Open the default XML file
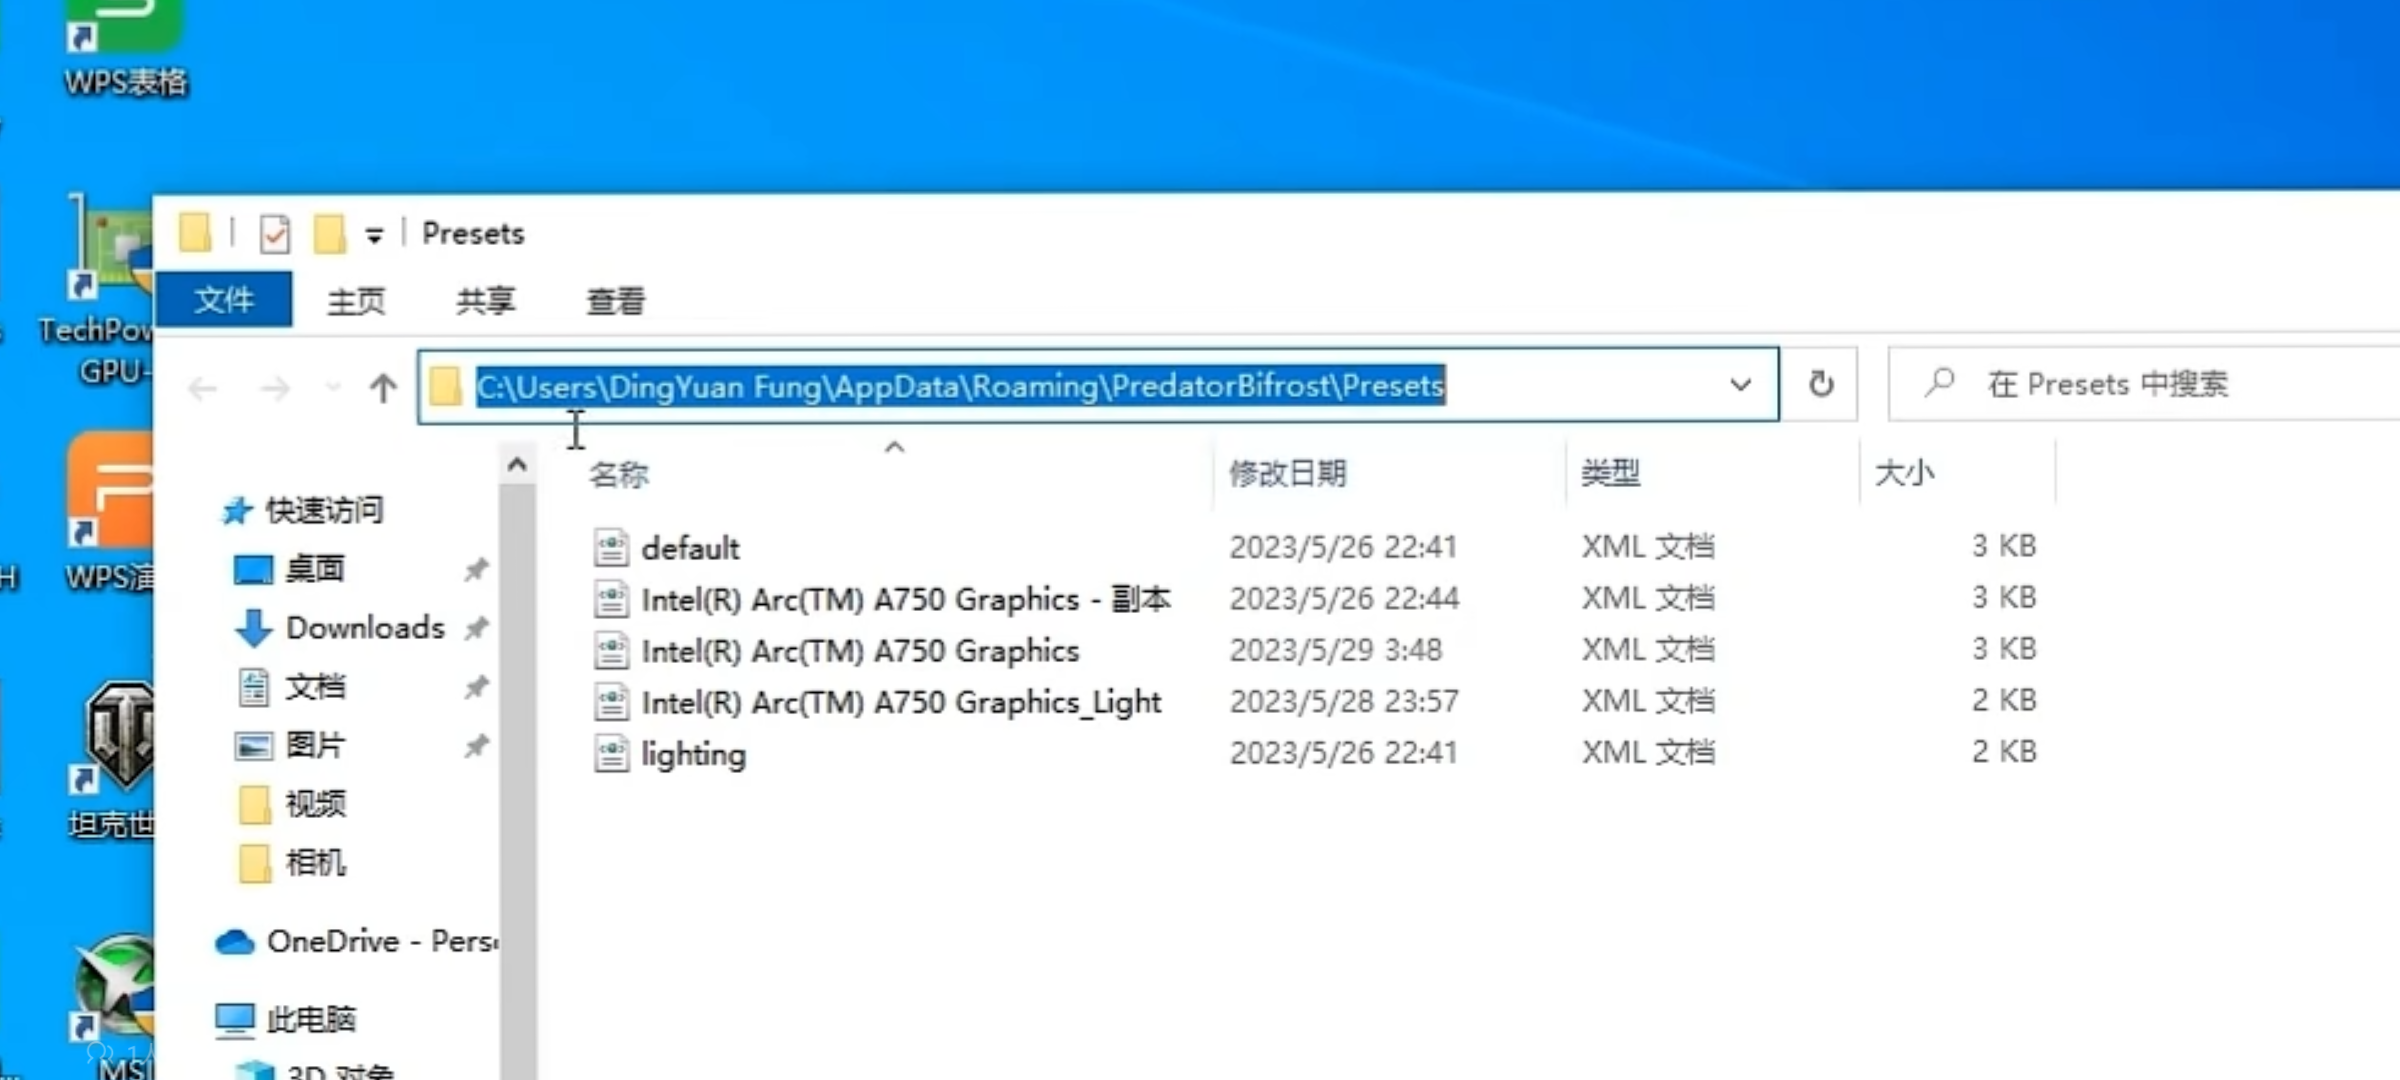 coord(689,548)
